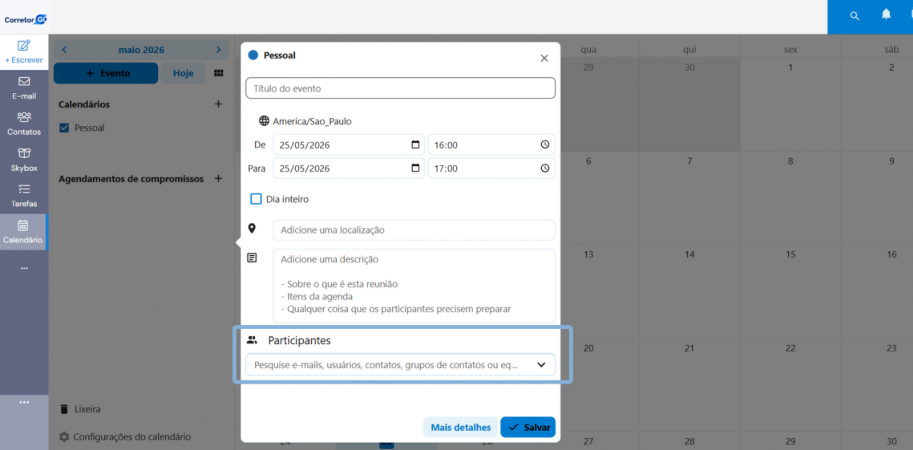Click the Participantes search field
The height and width of the screenshot is (450, 913).
pyautogui.click(x=401, y=364)
